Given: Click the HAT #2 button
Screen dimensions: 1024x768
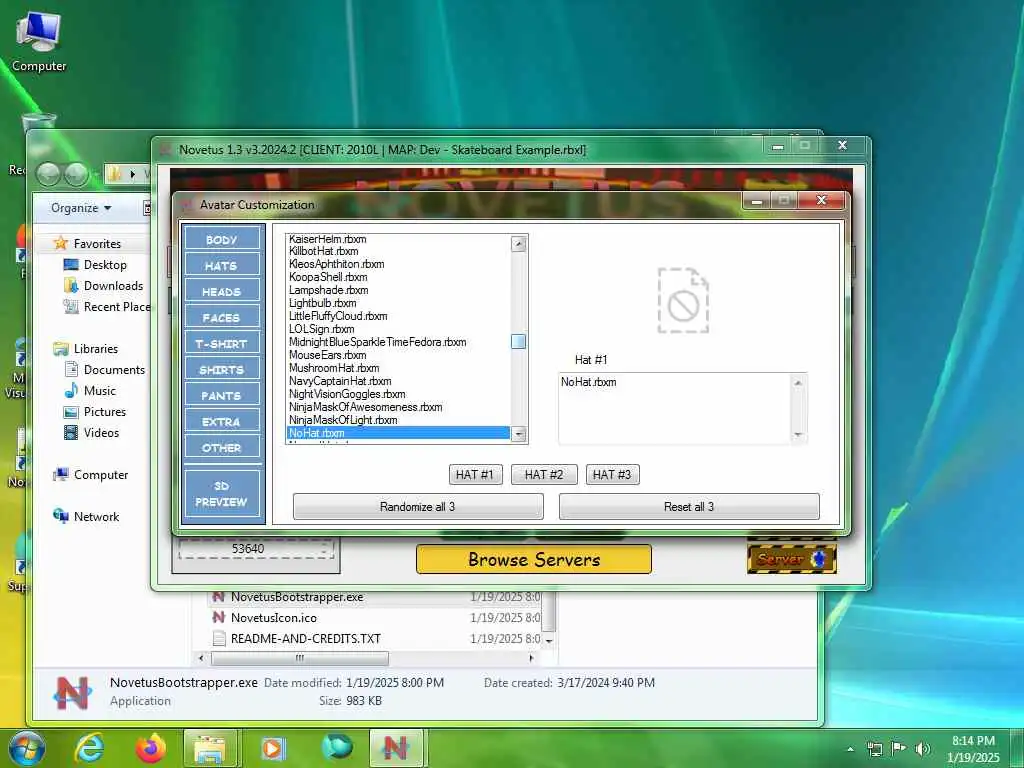Looking at the screenshot, I should click(543, 475).
